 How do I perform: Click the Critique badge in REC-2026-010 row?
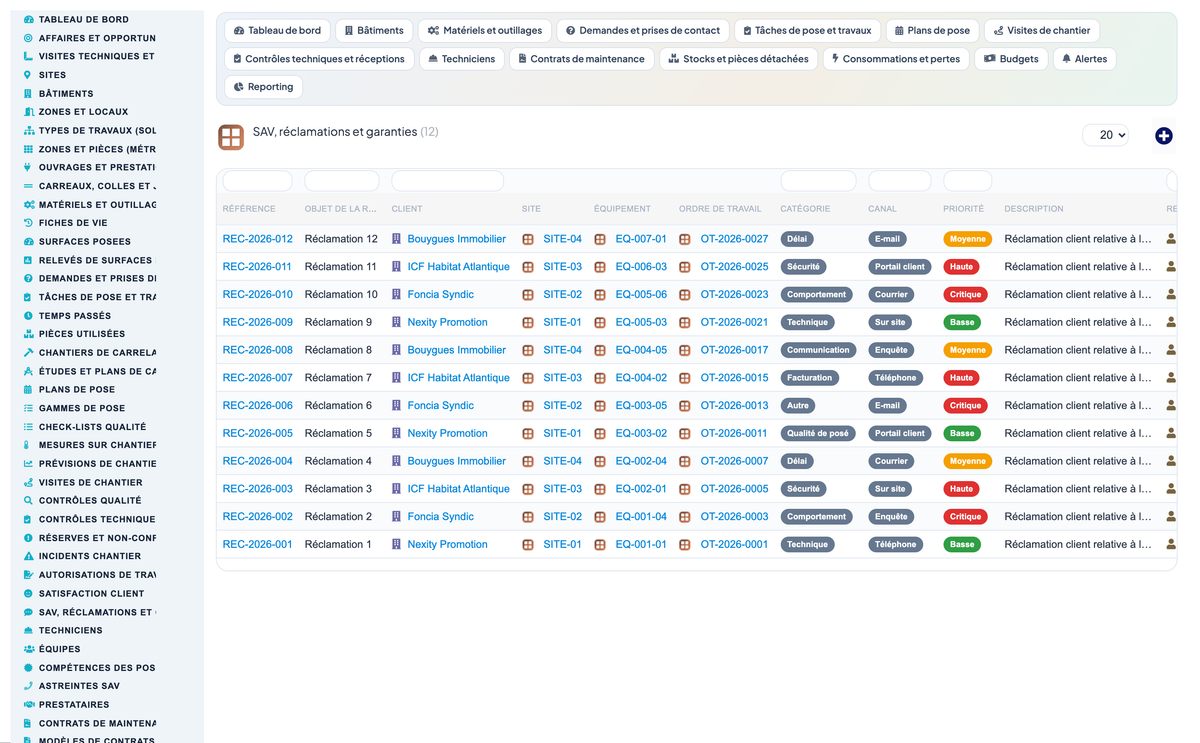pyautogui.click(x=965, y=295)
